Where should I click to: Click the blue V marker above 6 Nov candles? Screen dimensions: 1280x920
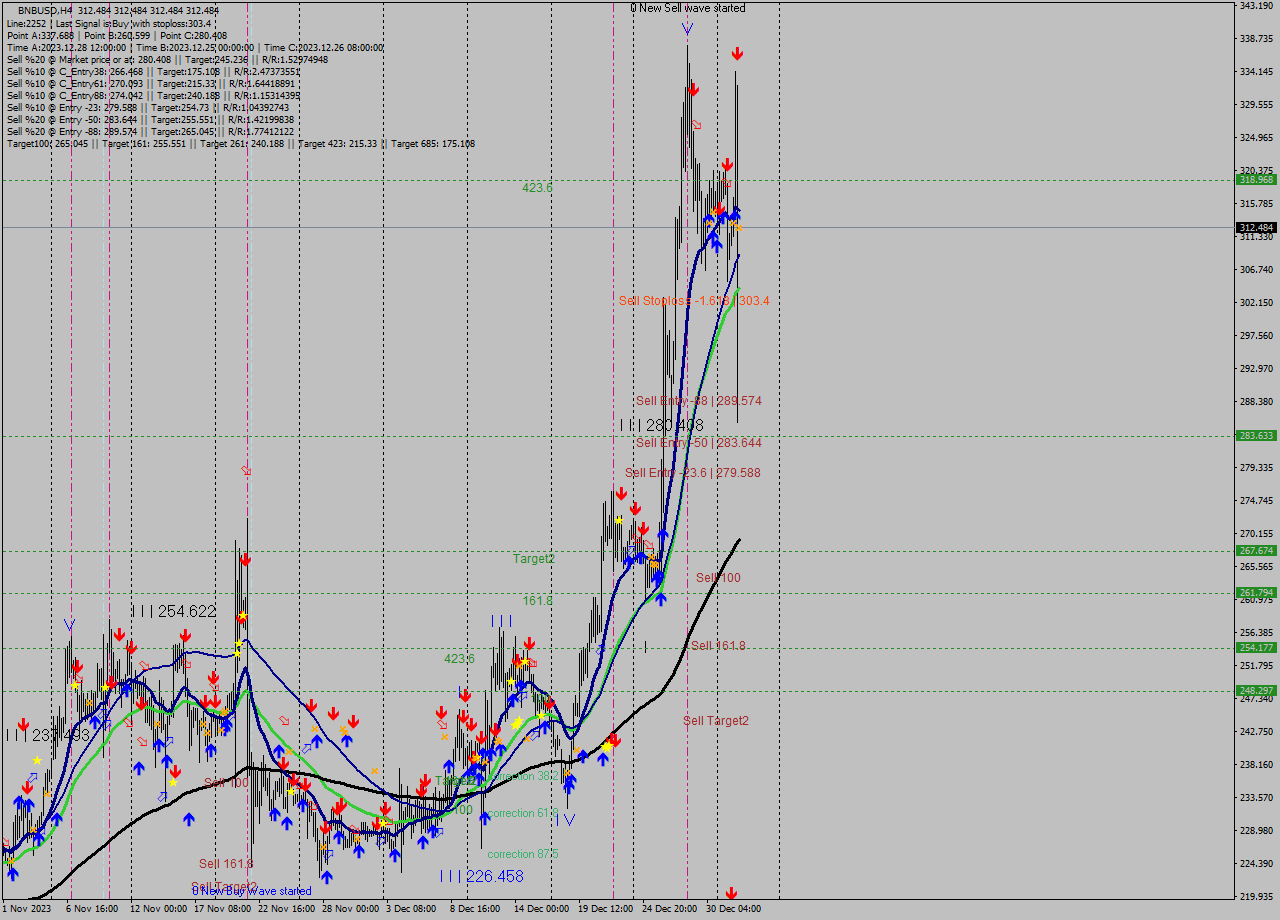click(x=69, y=624)
